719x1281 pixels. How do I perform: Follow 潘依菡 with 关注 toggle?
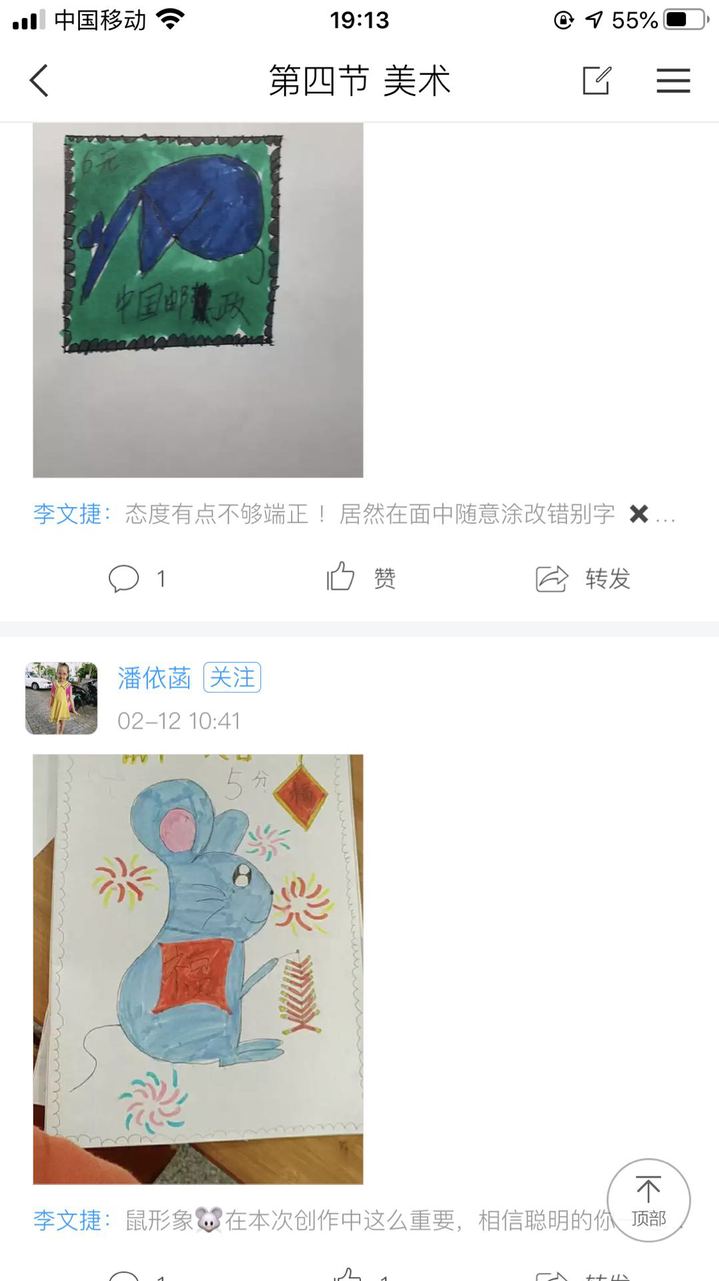coord(232,677)
